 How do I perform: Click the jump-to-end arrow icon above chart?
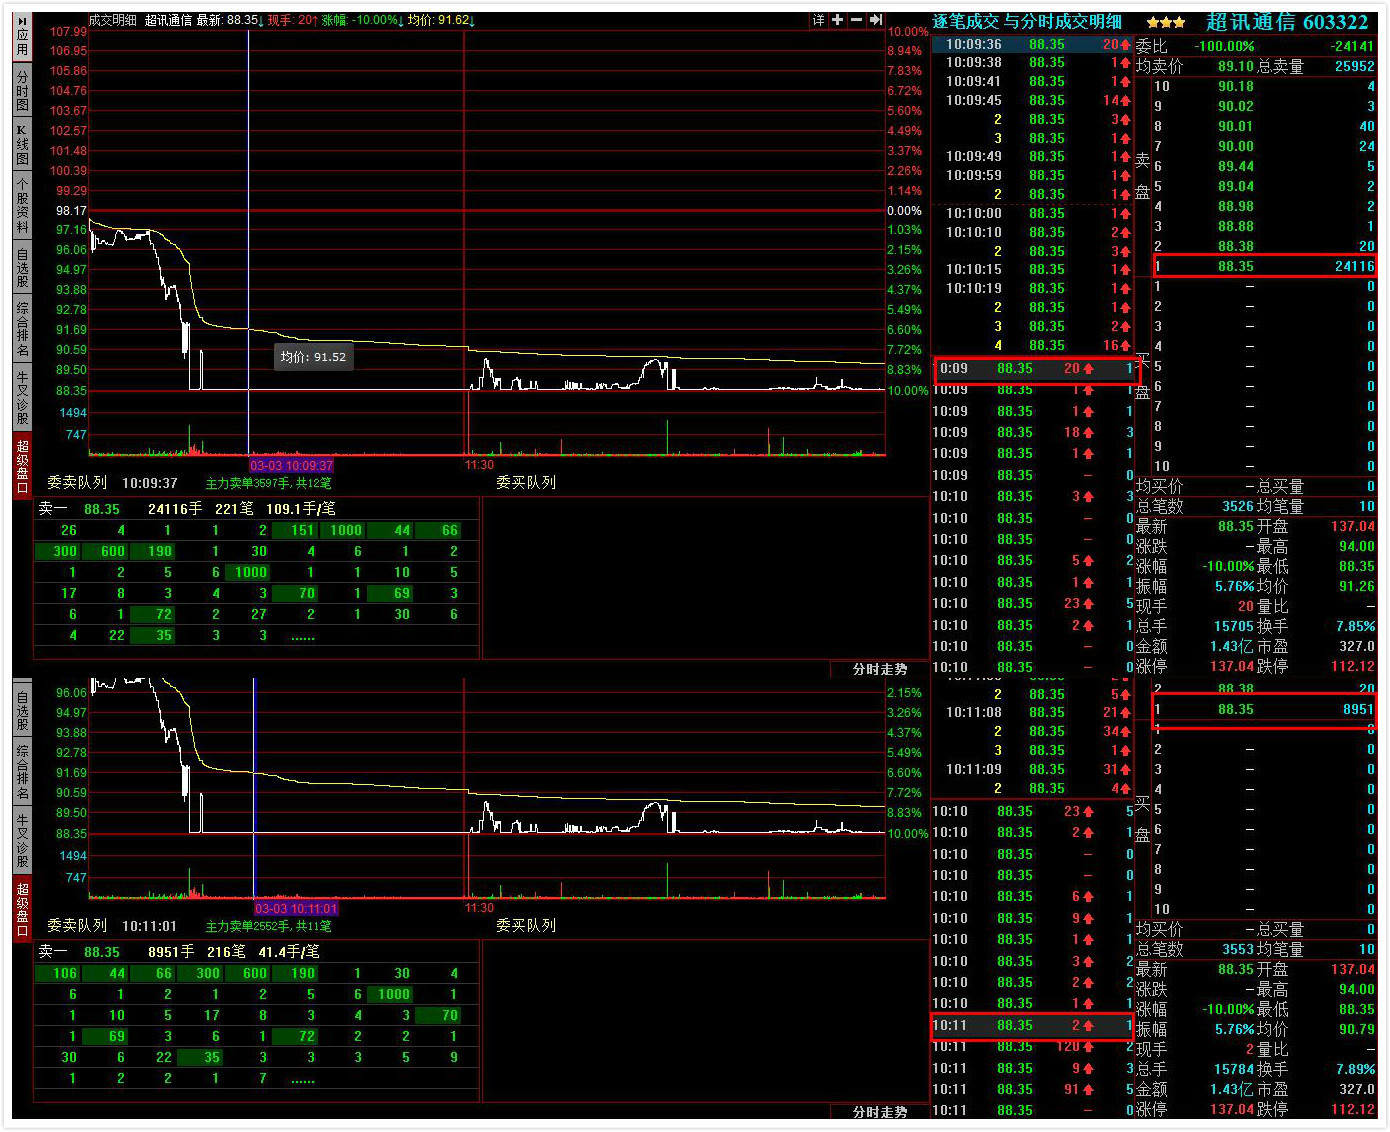click(876, 20)
